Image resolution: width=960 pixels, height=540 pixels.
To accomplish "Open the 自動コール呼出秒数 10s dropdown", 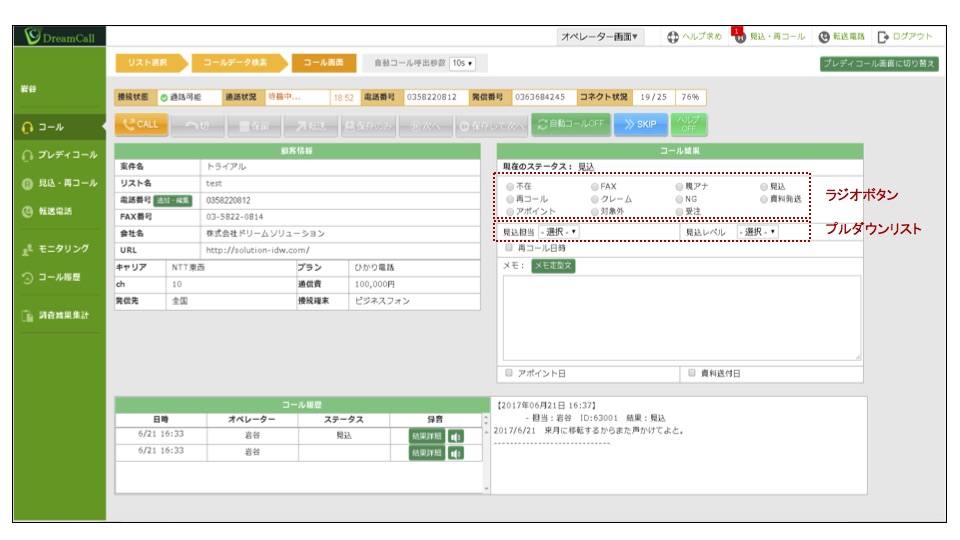I will [462, 63].
